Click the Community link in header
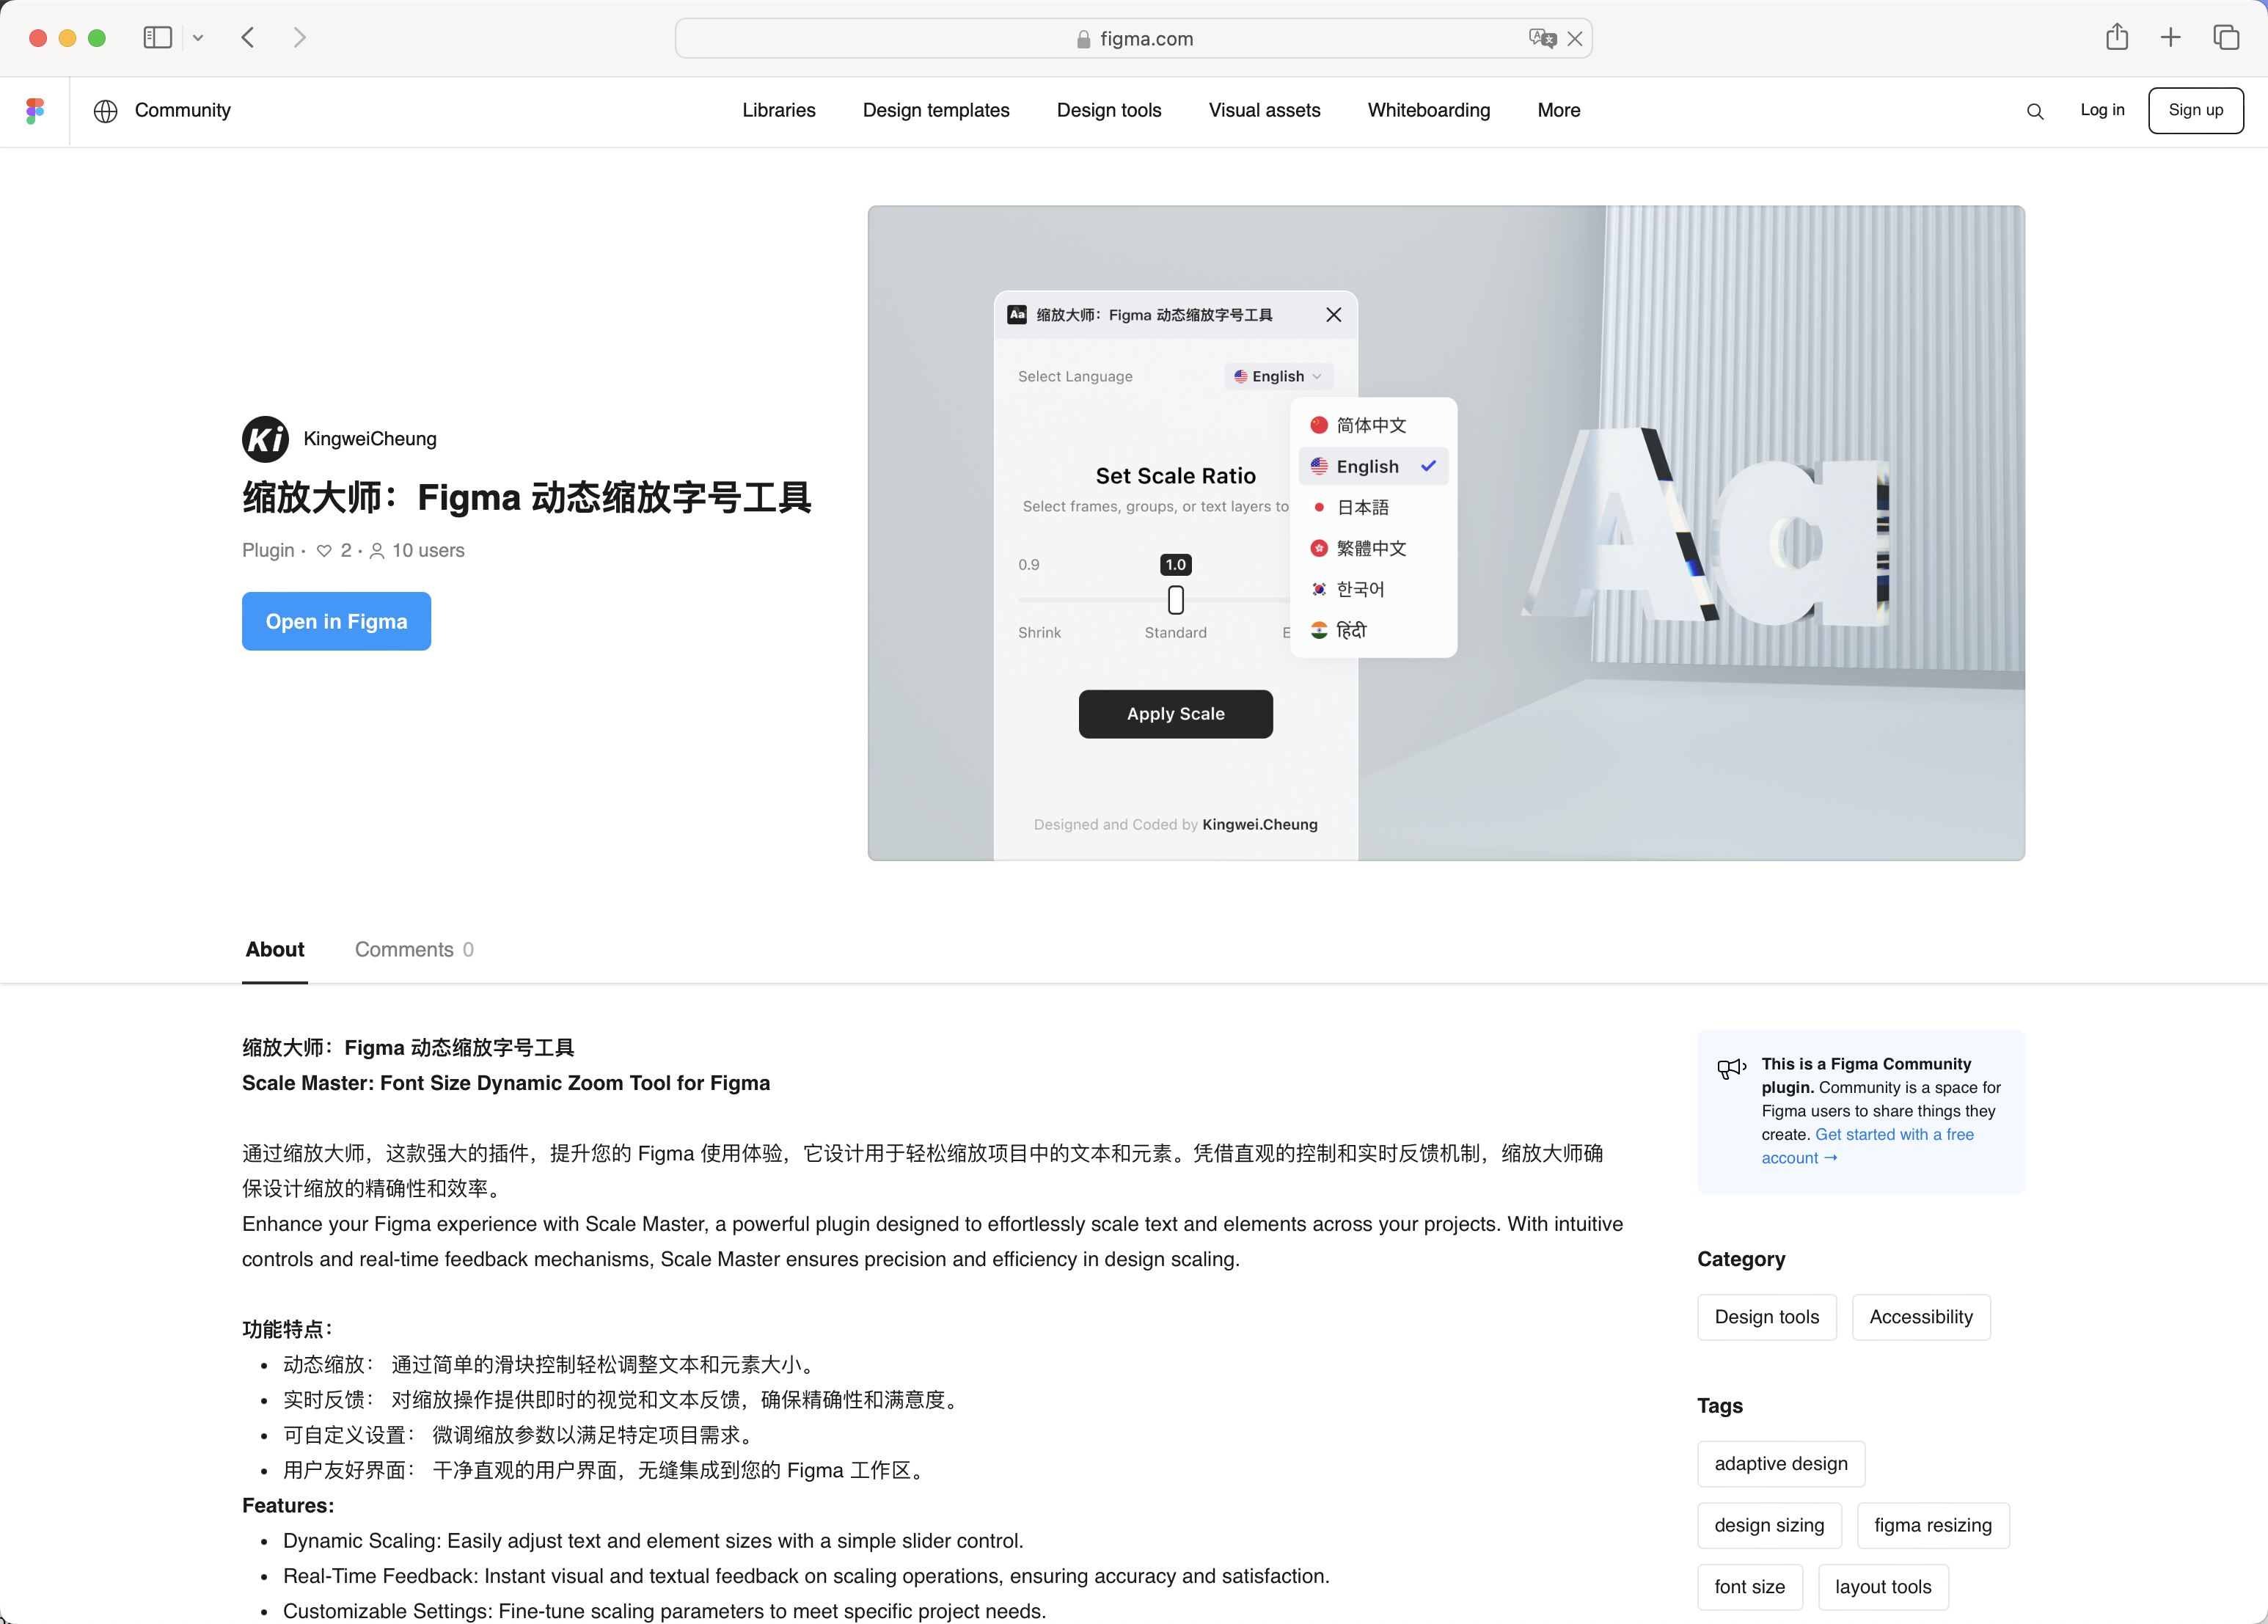Screen dimensions: 2268x1624 coord(182,111)
